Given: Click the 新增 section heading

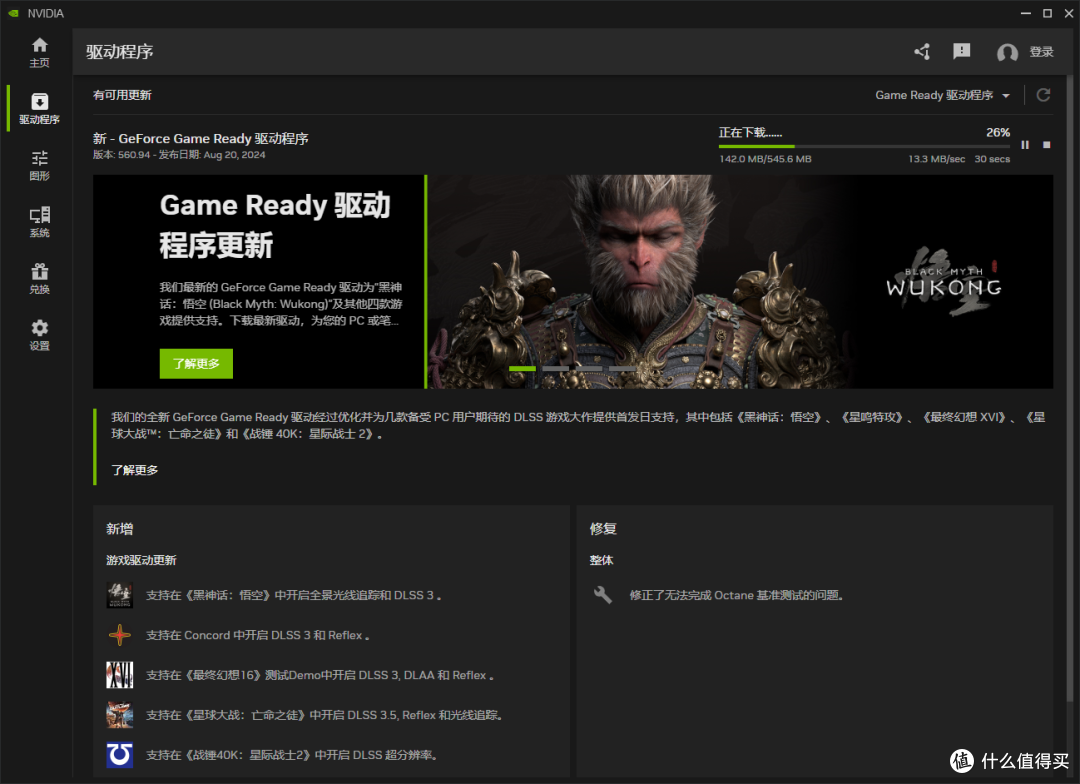Looking at the screenshot, I should pos(120,529).
